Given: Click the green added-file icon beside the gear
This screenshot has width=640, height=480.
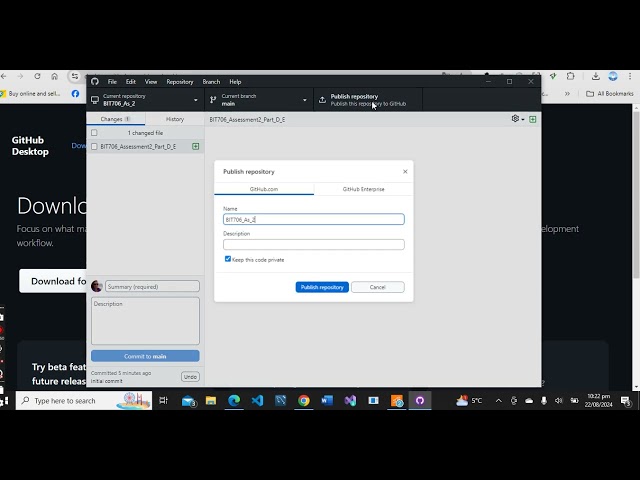Looking at the screenshot, I should click(533, 119).
